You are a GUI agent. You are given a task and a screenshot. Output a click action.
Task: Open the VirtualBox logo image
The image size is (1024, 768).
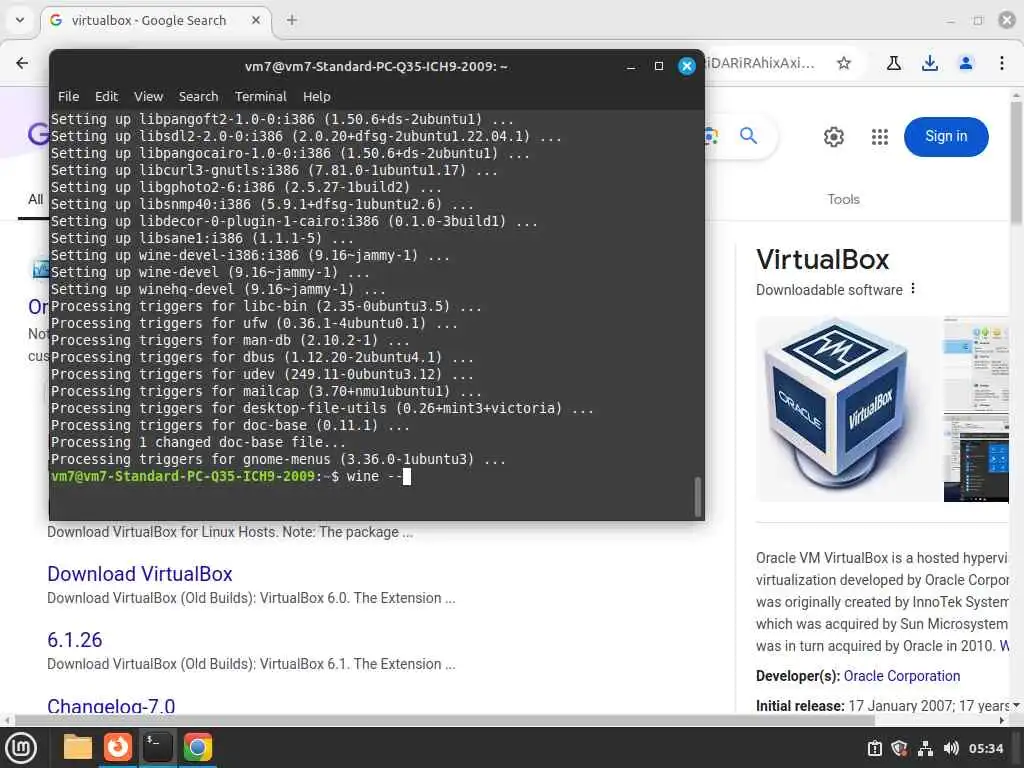tap(846, 408)
